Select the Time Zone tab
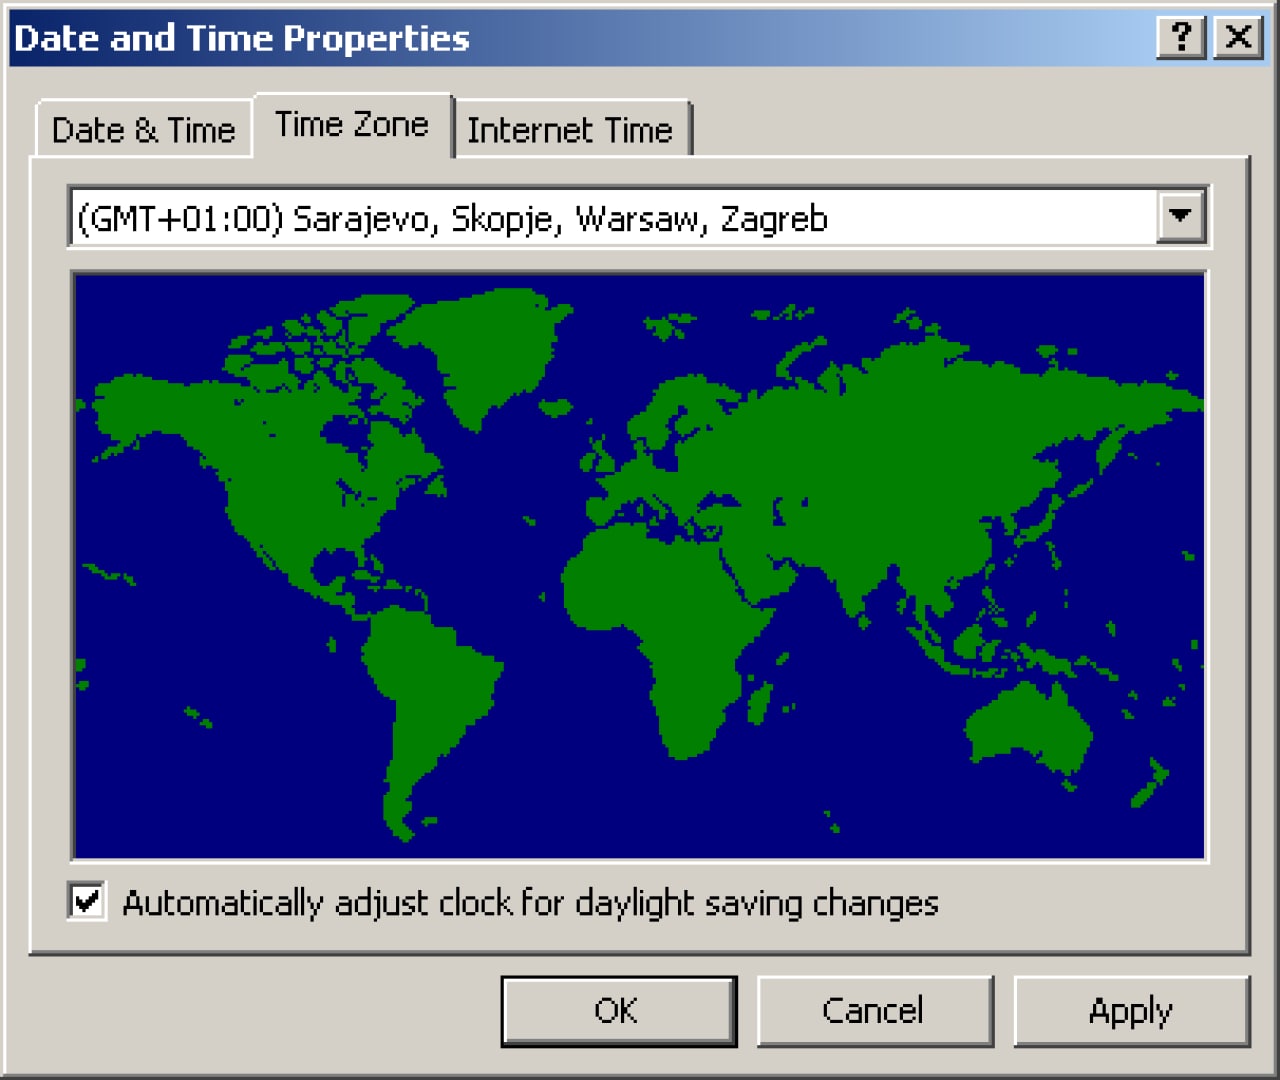 (352, 125)
